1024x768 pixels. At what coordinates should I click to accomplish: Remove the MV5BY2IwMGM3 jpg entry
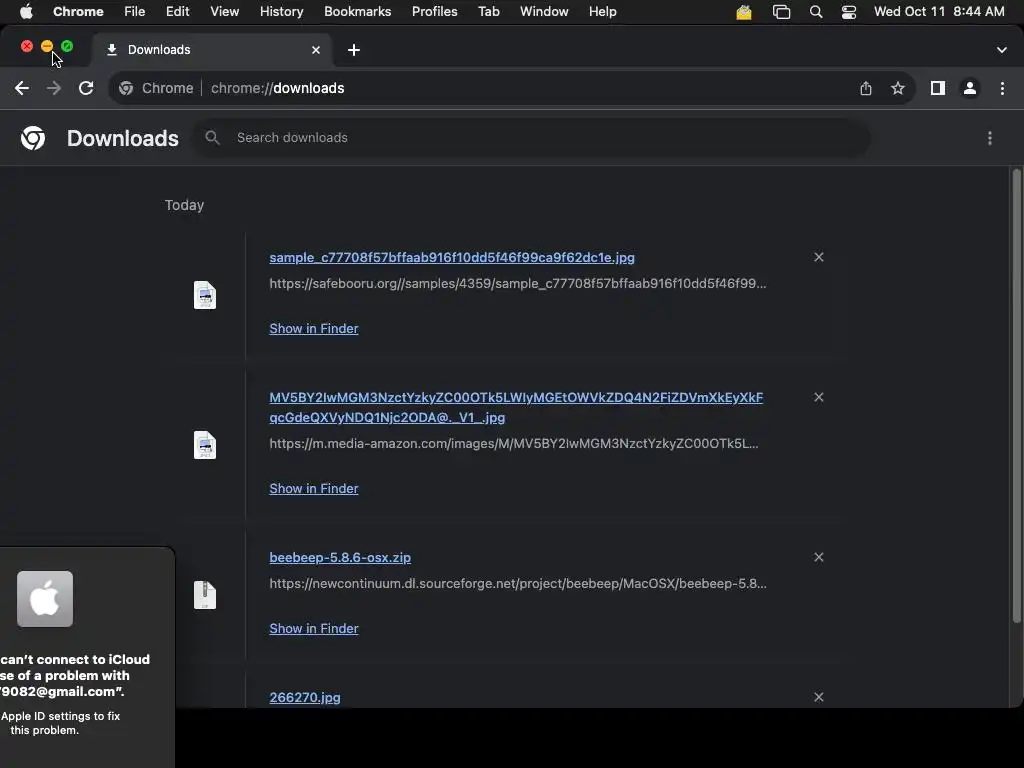click(819, 397)
